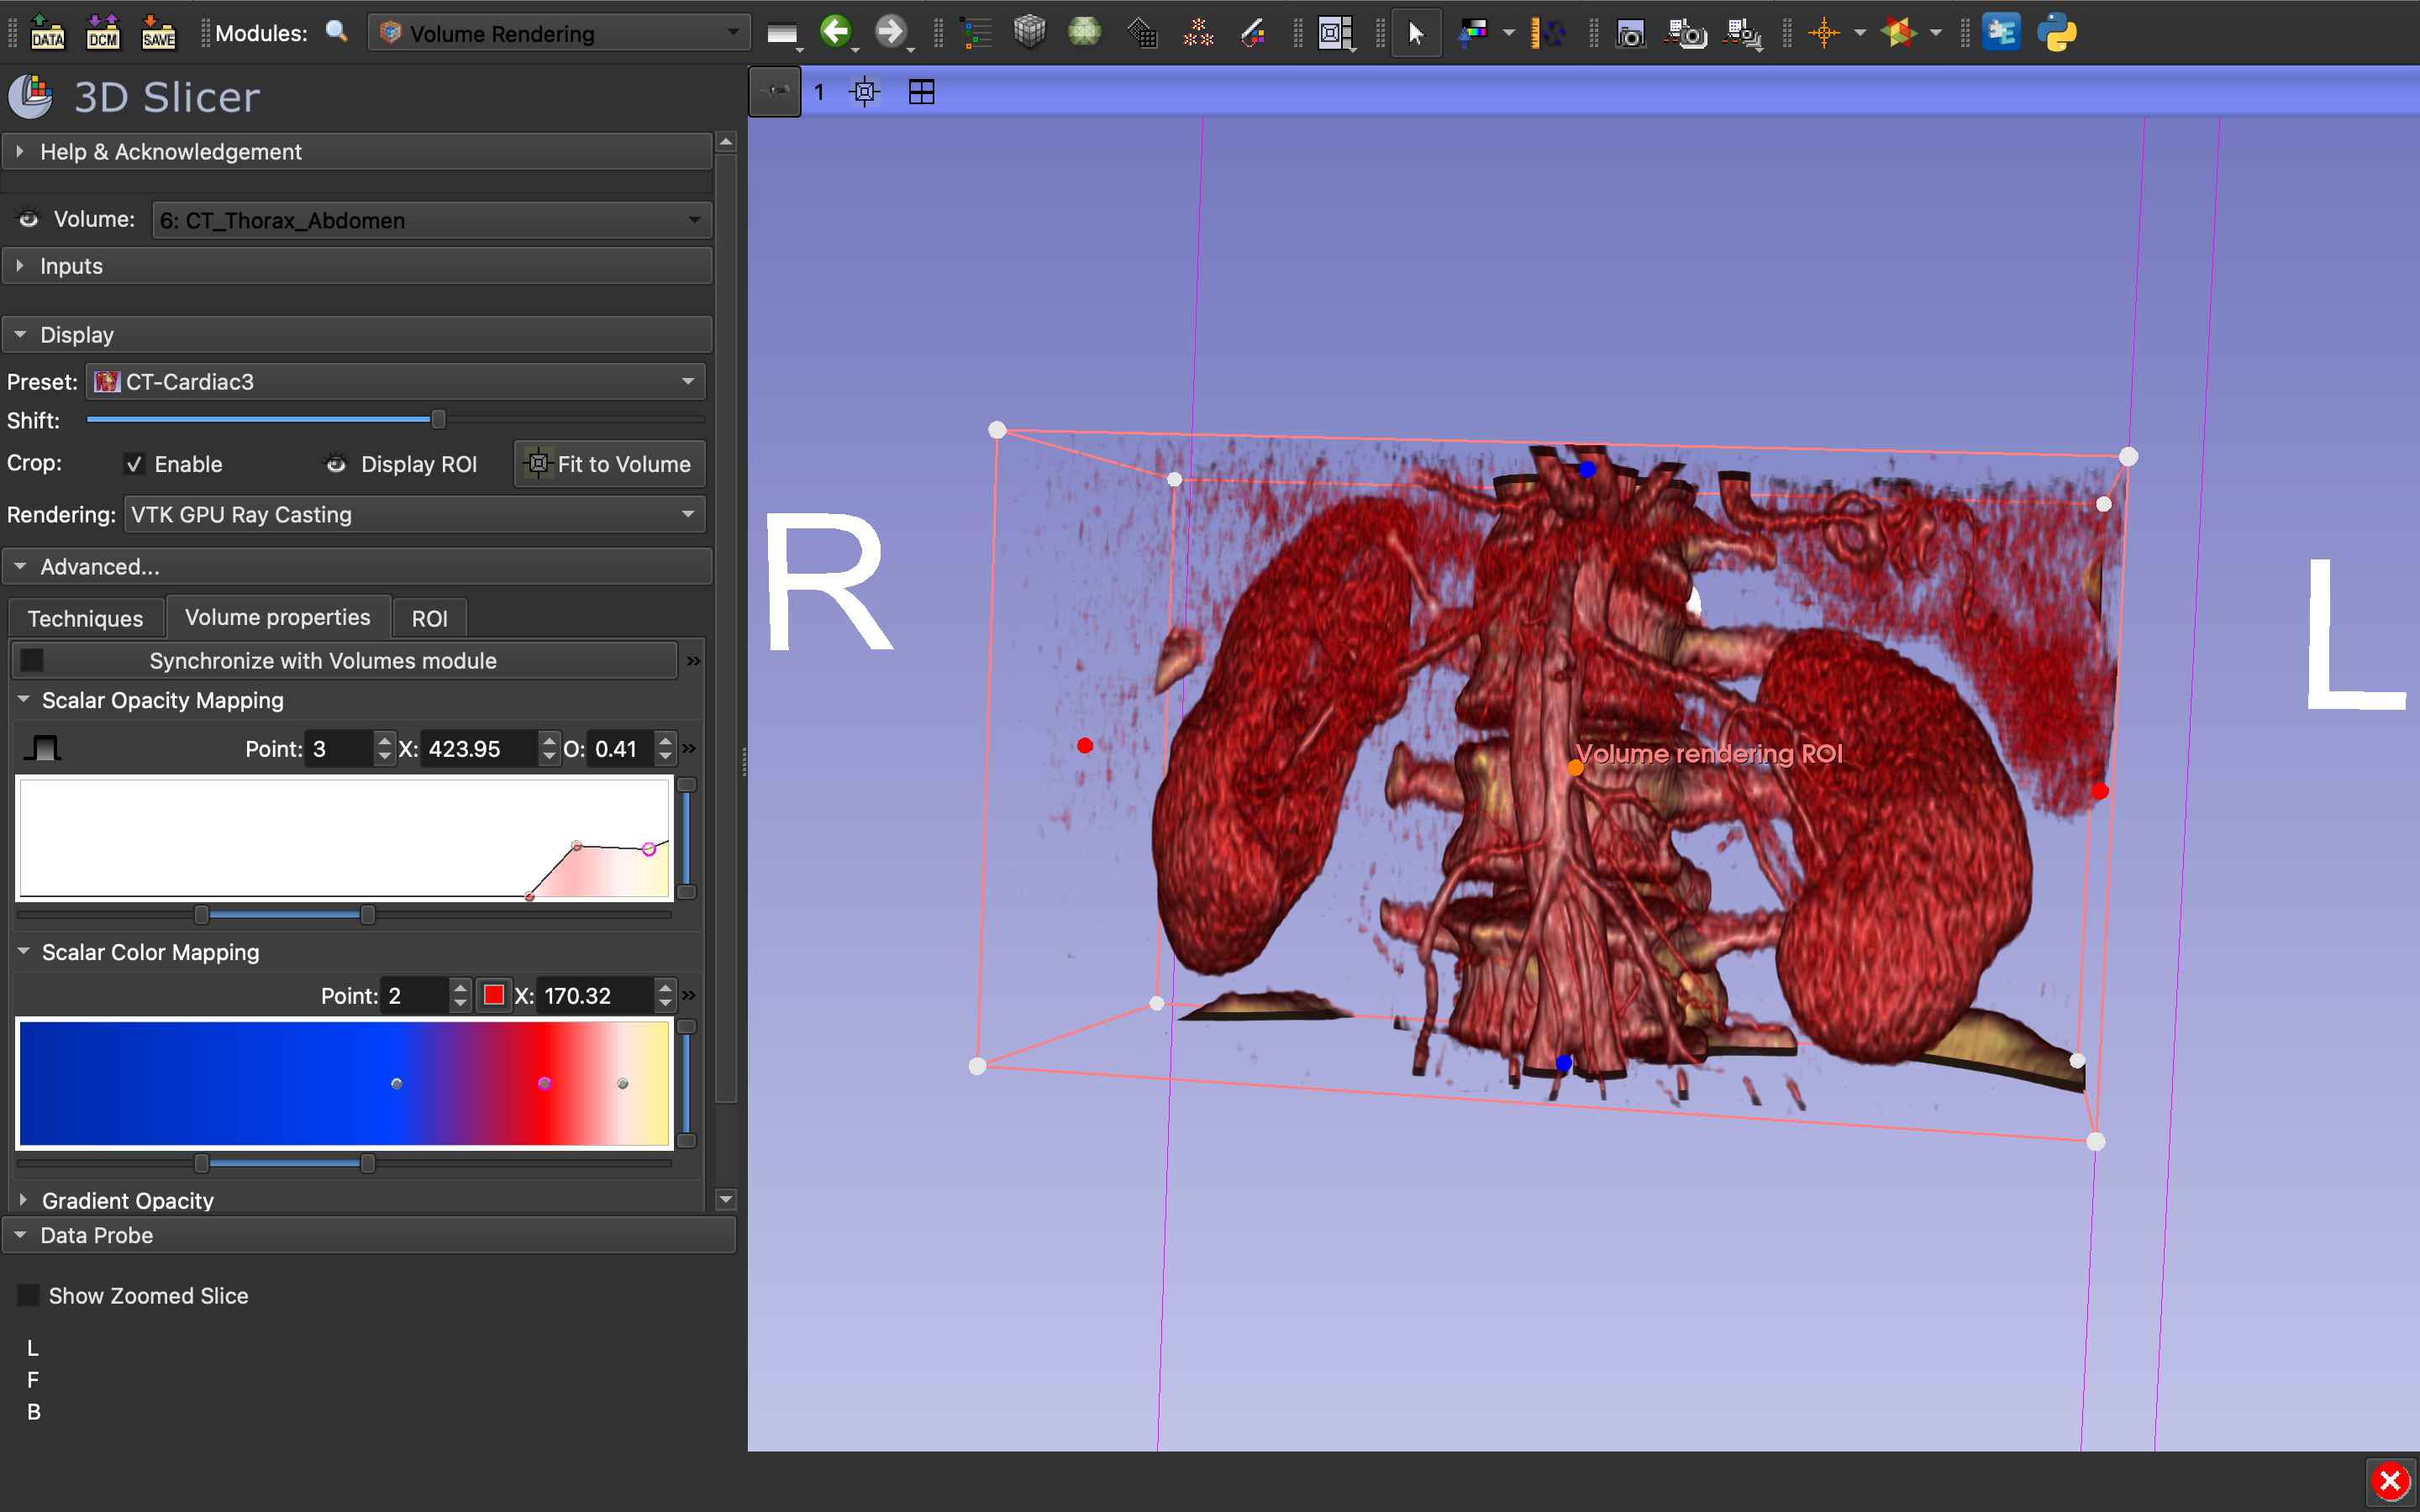Uncheck the Crop Enable checkbox
The height and width of the screenshot is (1512, 2420).
point(134,464)
